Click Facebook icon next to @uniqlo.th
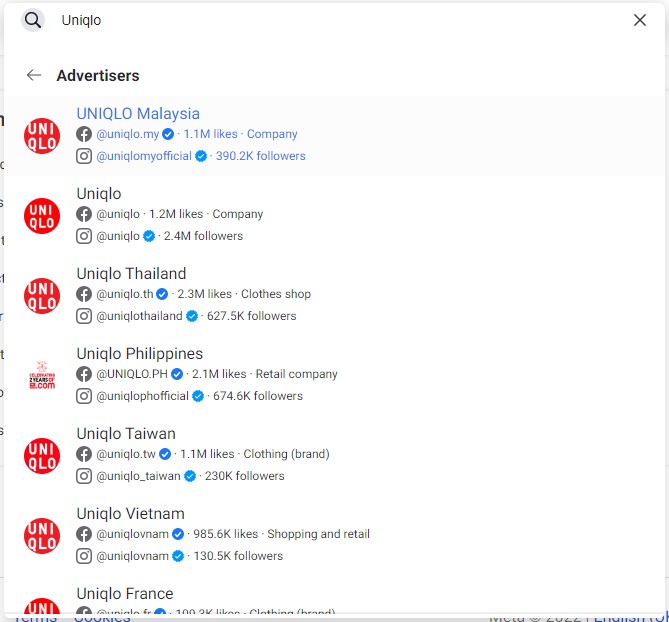 (x=84, y=294)
